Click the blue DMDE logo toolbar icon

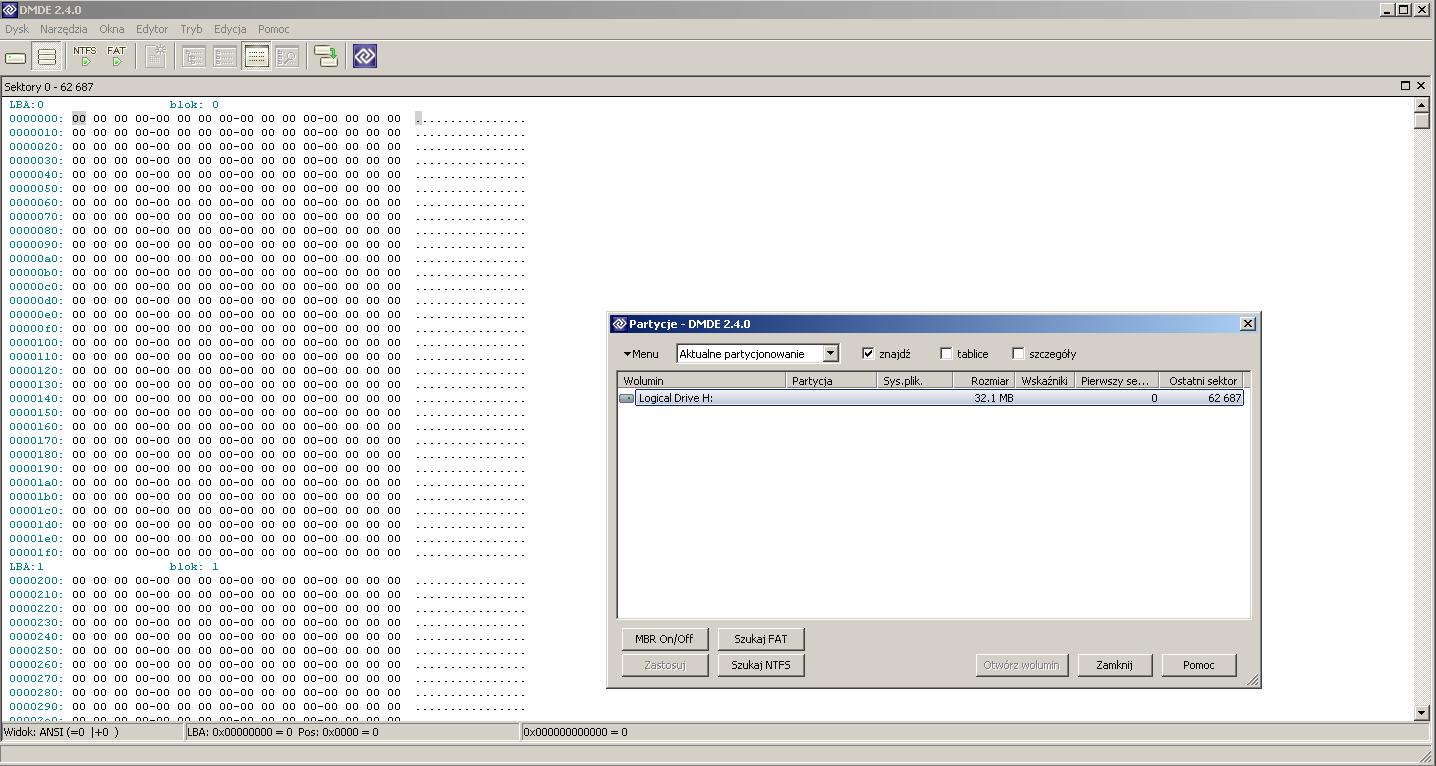tap(365, 57)
